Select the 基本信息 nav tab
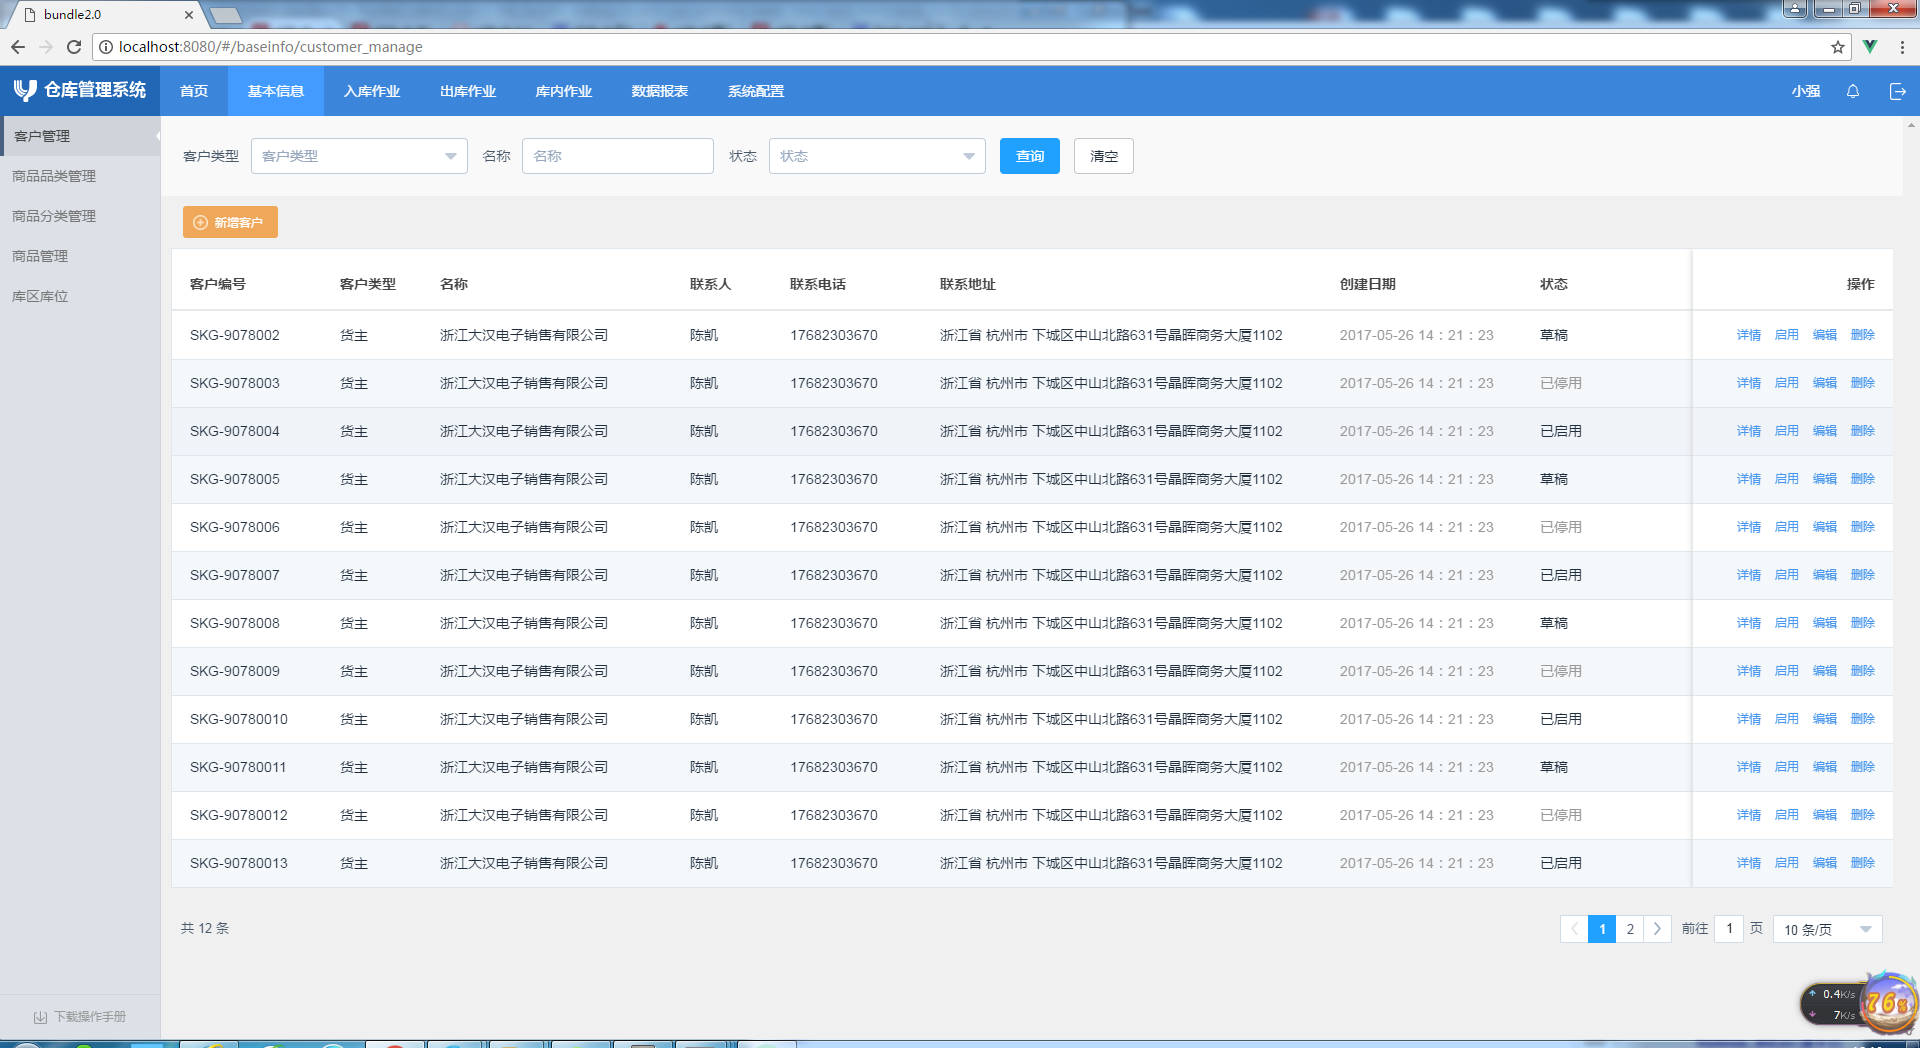 coord(276,91)
